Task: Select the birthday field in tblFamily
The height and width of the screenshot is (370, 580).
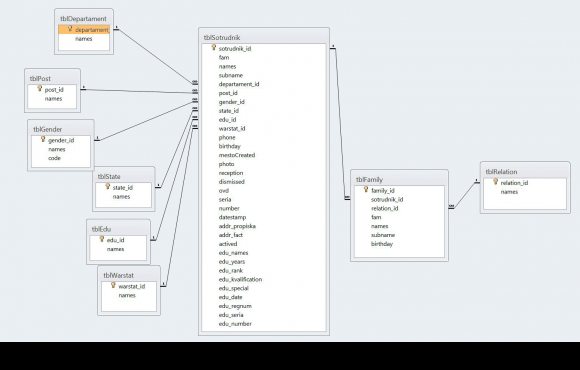Action: (x=382, y=244)
